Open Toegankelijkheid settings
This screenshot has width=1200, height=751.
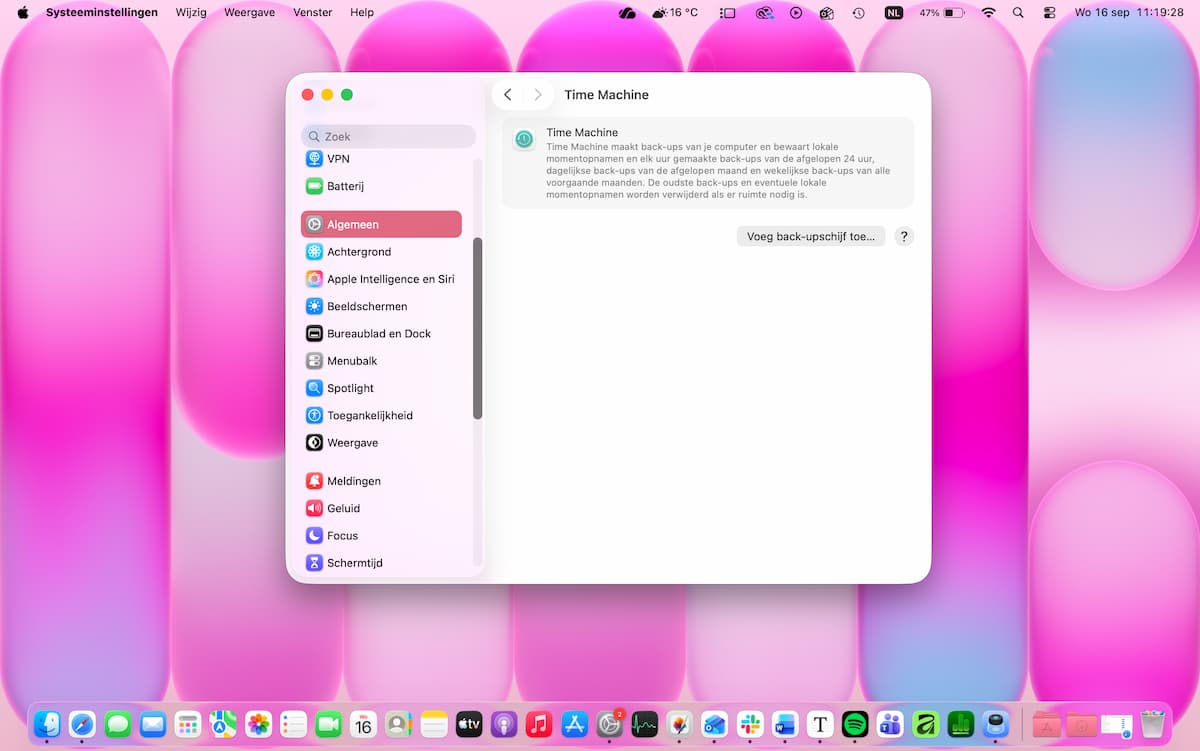pyautogui.click(x=381, y=415)
